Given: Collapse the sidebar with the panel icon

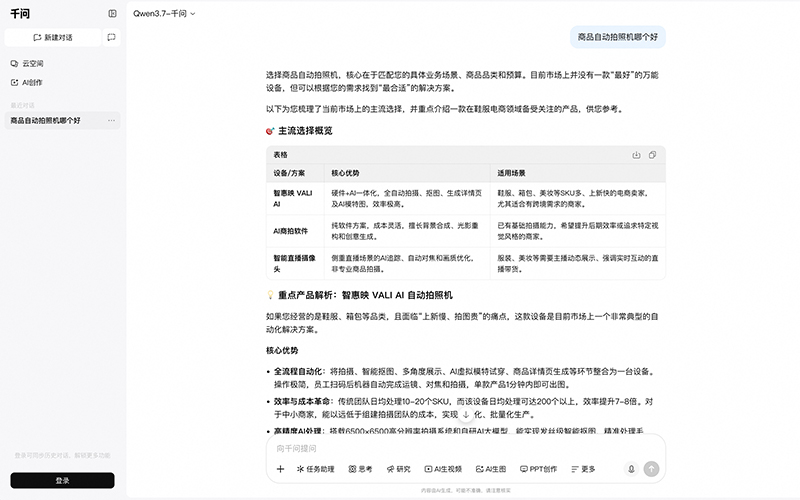Looking at the screenshot, I should pyautogui.click(x=112, y=14).
